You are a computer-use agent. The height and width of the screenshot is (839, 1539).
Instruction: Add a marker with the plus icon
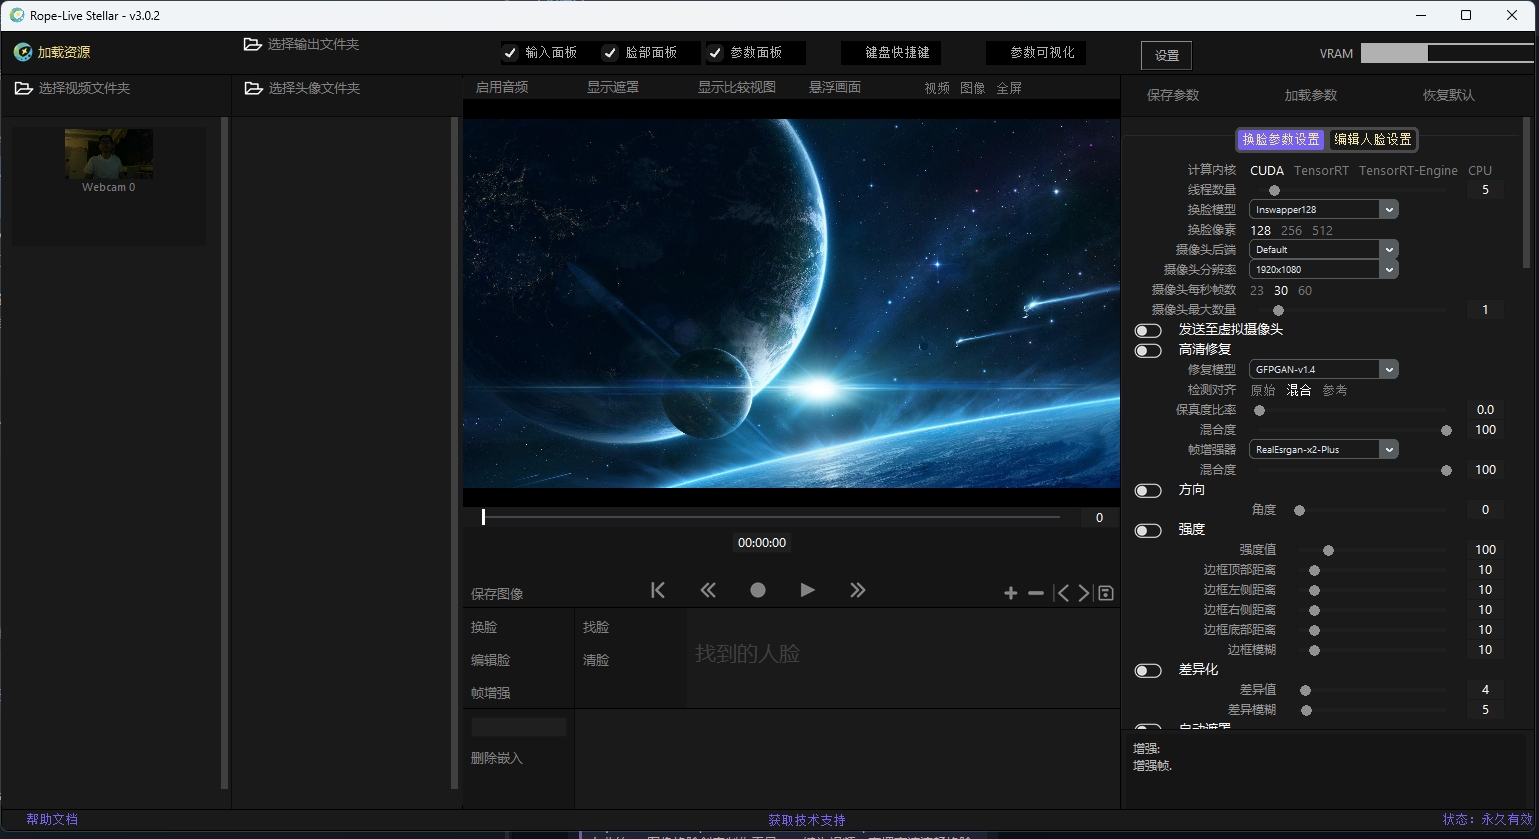(1011, 593)
